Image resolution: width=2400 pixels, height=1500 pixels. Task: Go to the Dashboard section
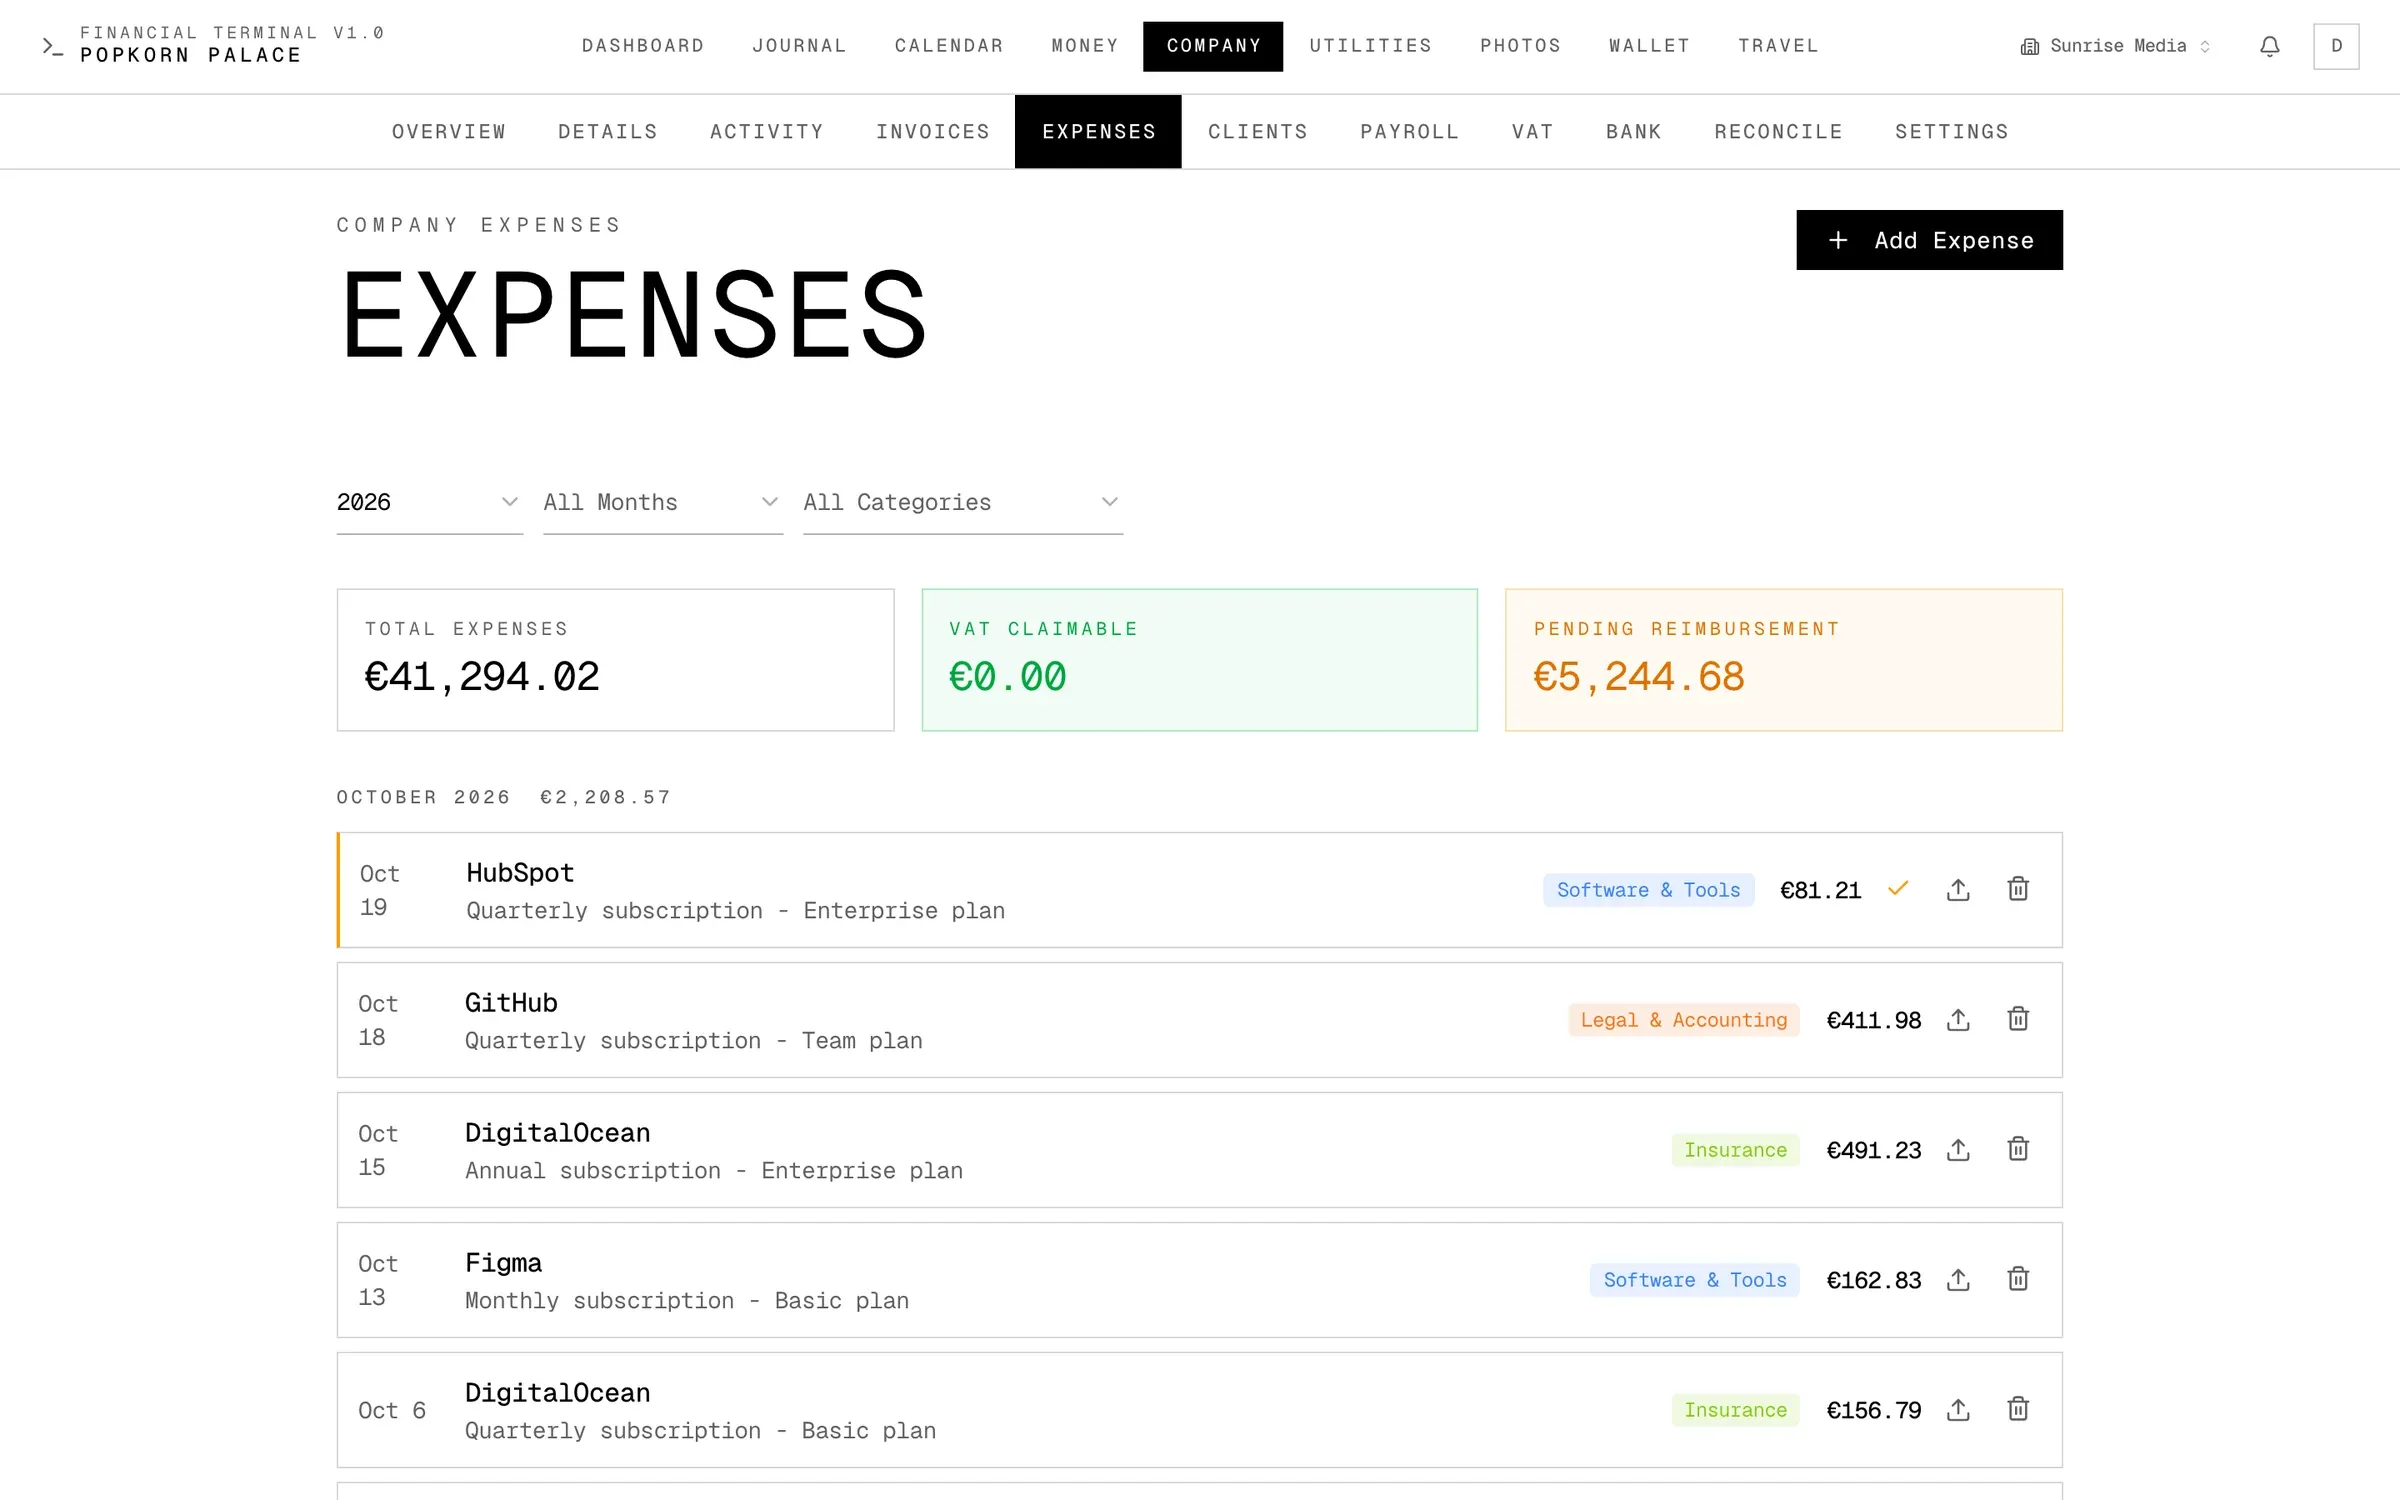click(x=643, y=46)
